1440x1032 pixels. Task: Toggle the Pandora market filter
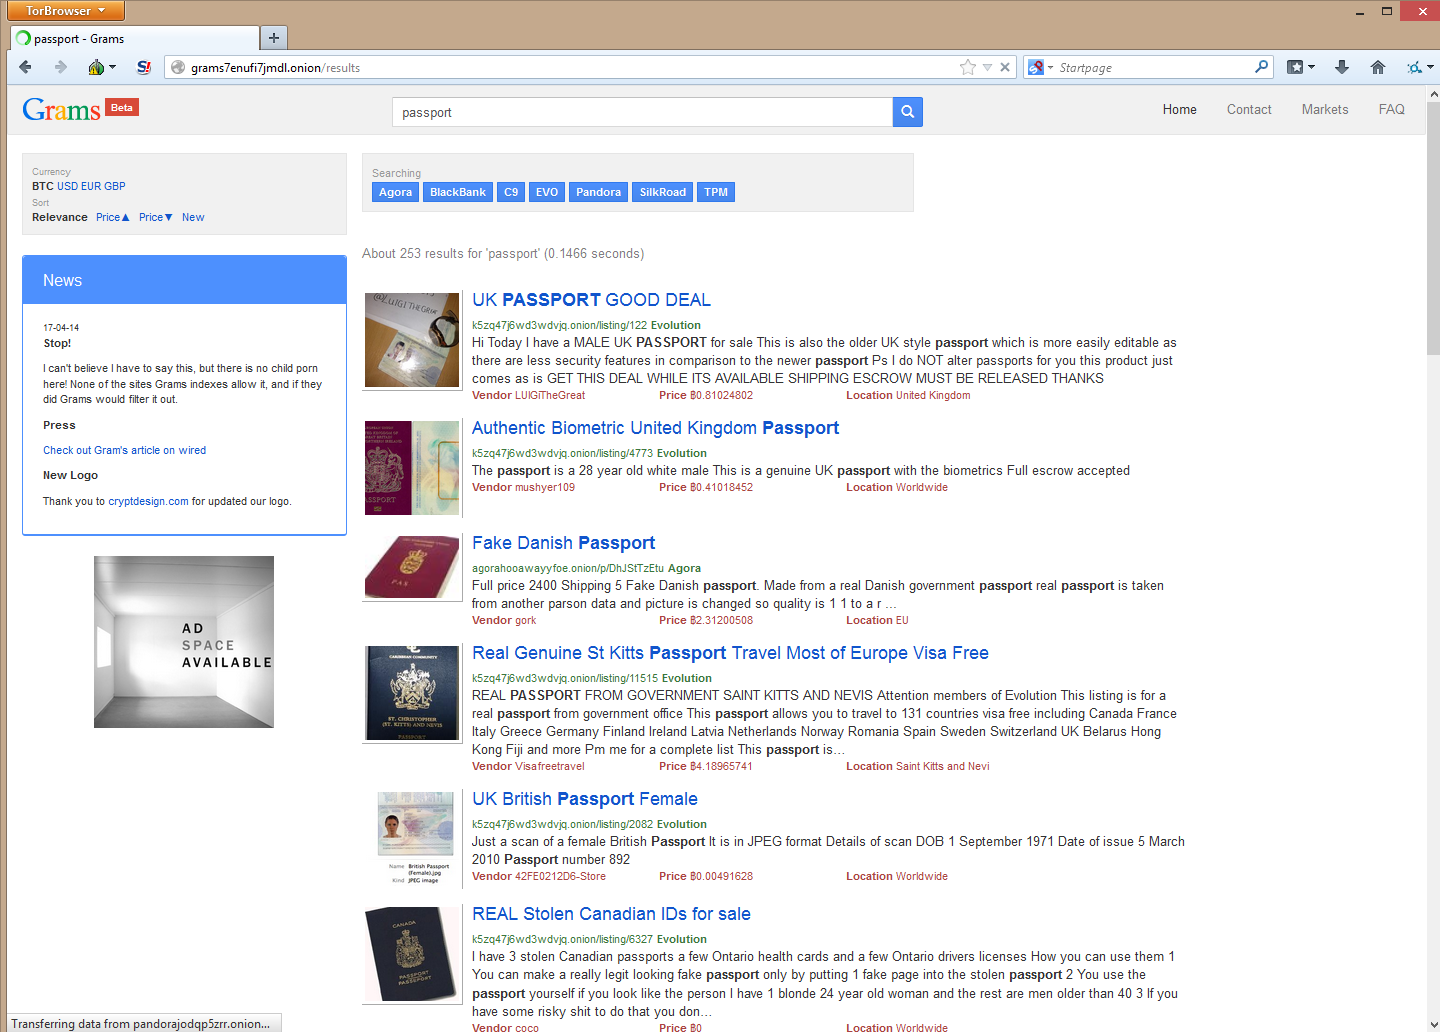point(598,192)
